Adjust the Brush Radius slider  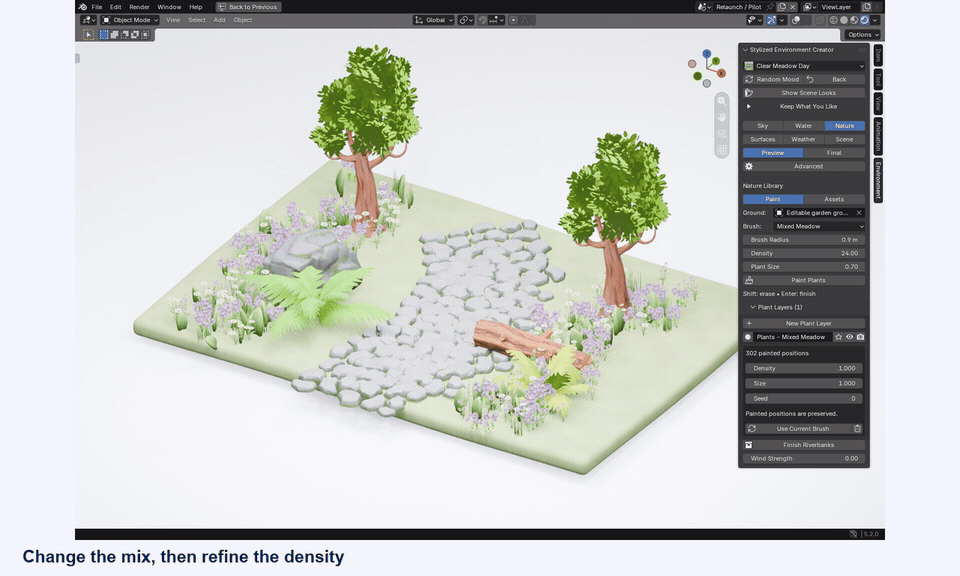(804, 240)
